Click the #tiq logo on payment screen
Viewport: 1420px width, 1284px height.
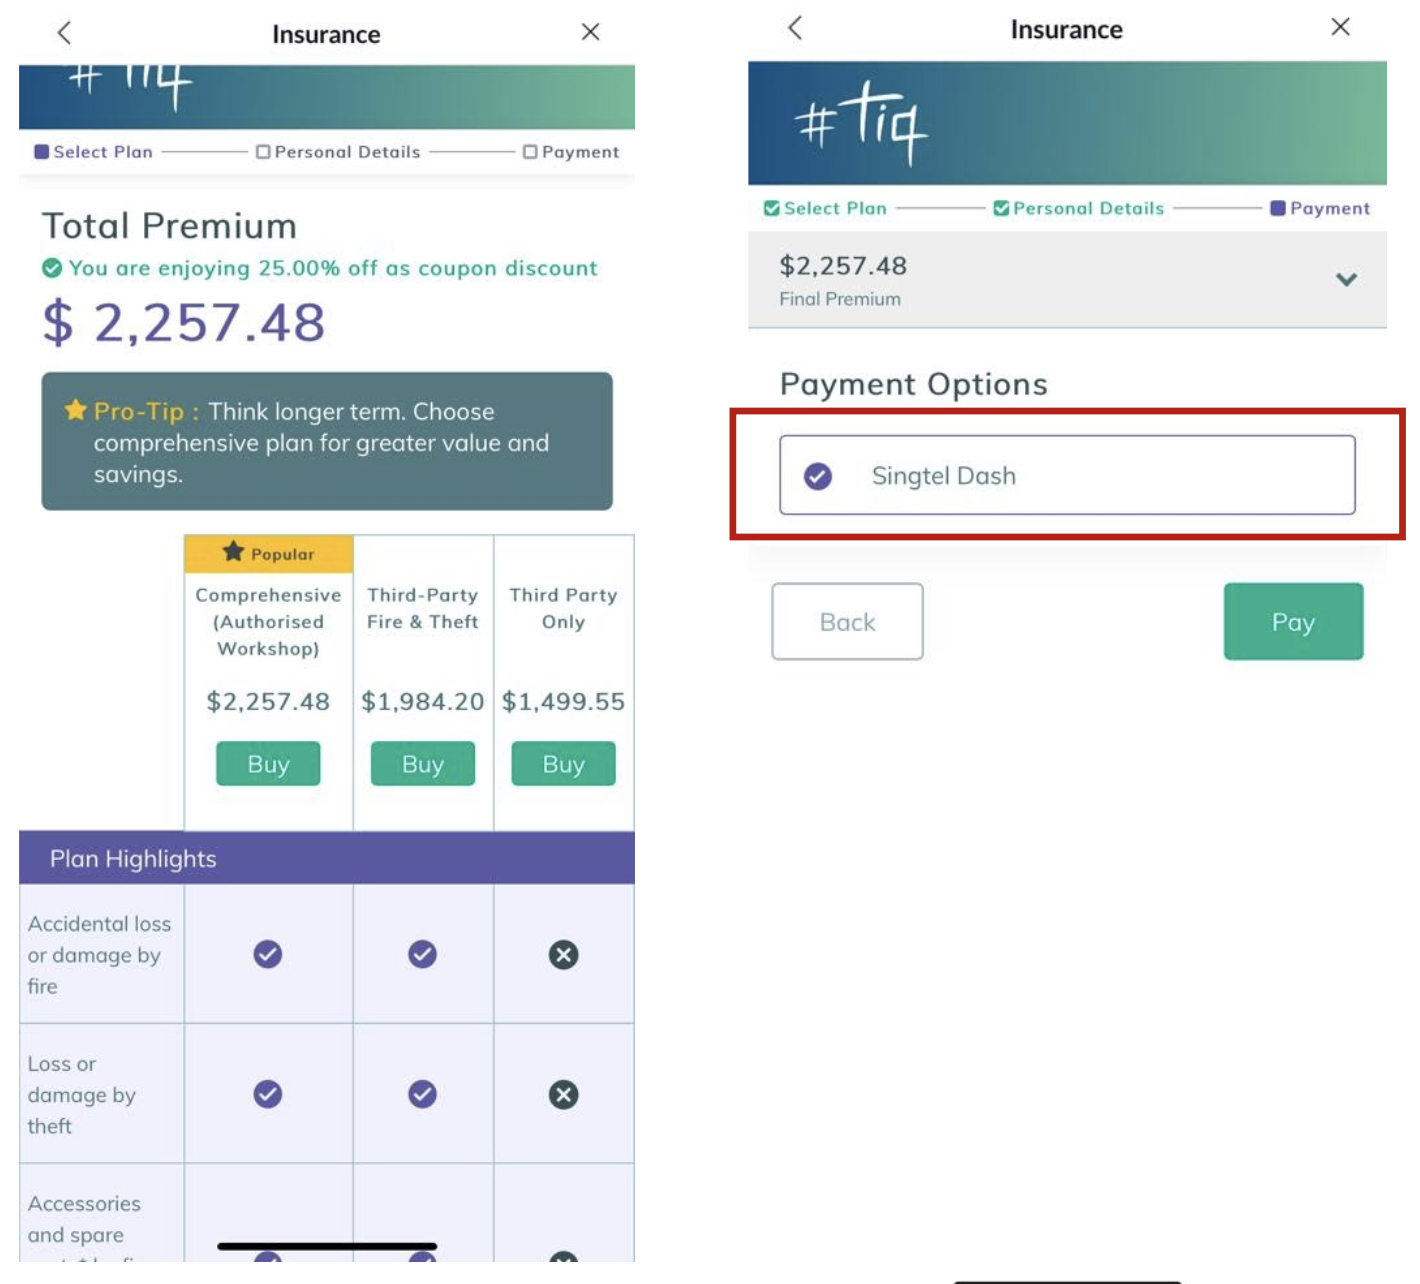[860, 123]
